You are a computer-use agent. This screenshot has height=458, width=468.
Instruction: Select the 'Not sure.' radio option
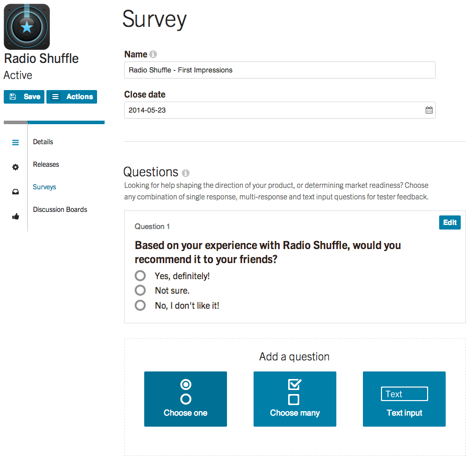point(140,290)
